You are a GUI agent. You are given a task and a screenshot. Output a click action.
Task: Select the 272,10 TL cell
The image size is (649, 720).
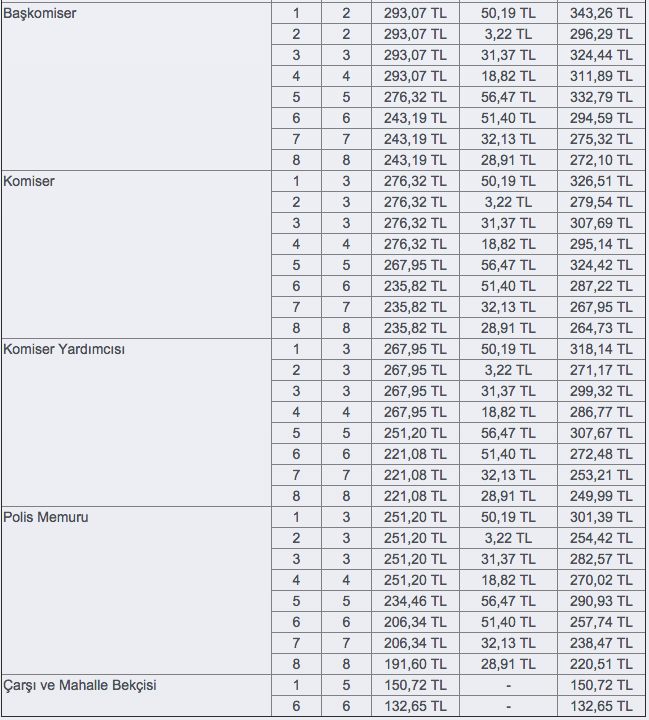pyautogui.click(x=603, y=160)
